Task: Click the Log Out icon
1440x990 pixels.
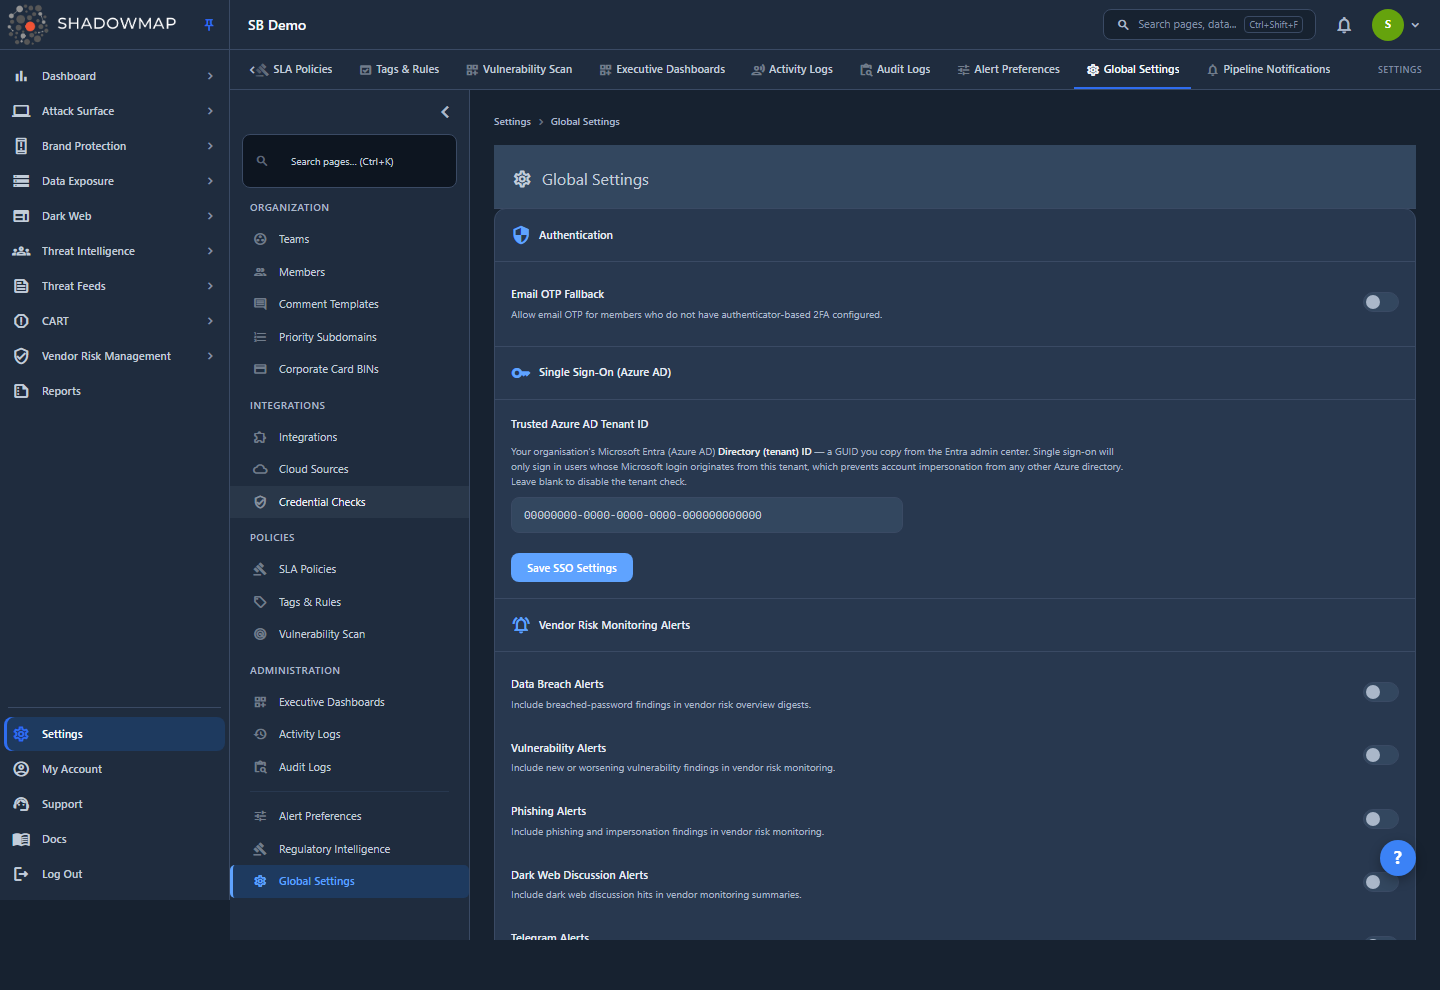Action: pyautogui.click(x=21, y=874)
